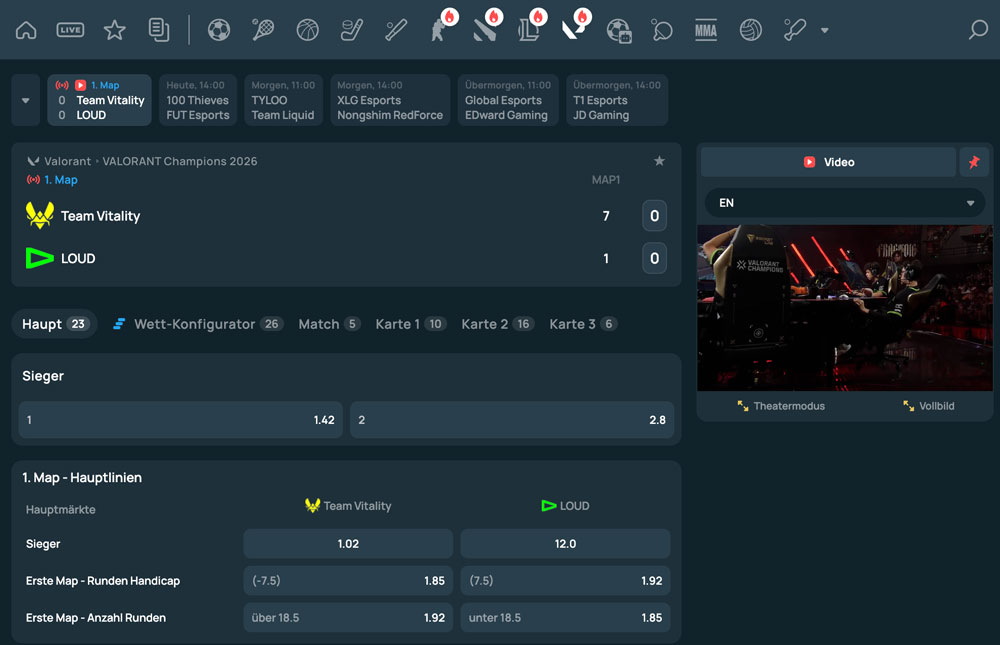Toggle the video pin icon
The image size is (1000, 645).
pyautogui.click(x=974, y=162)
